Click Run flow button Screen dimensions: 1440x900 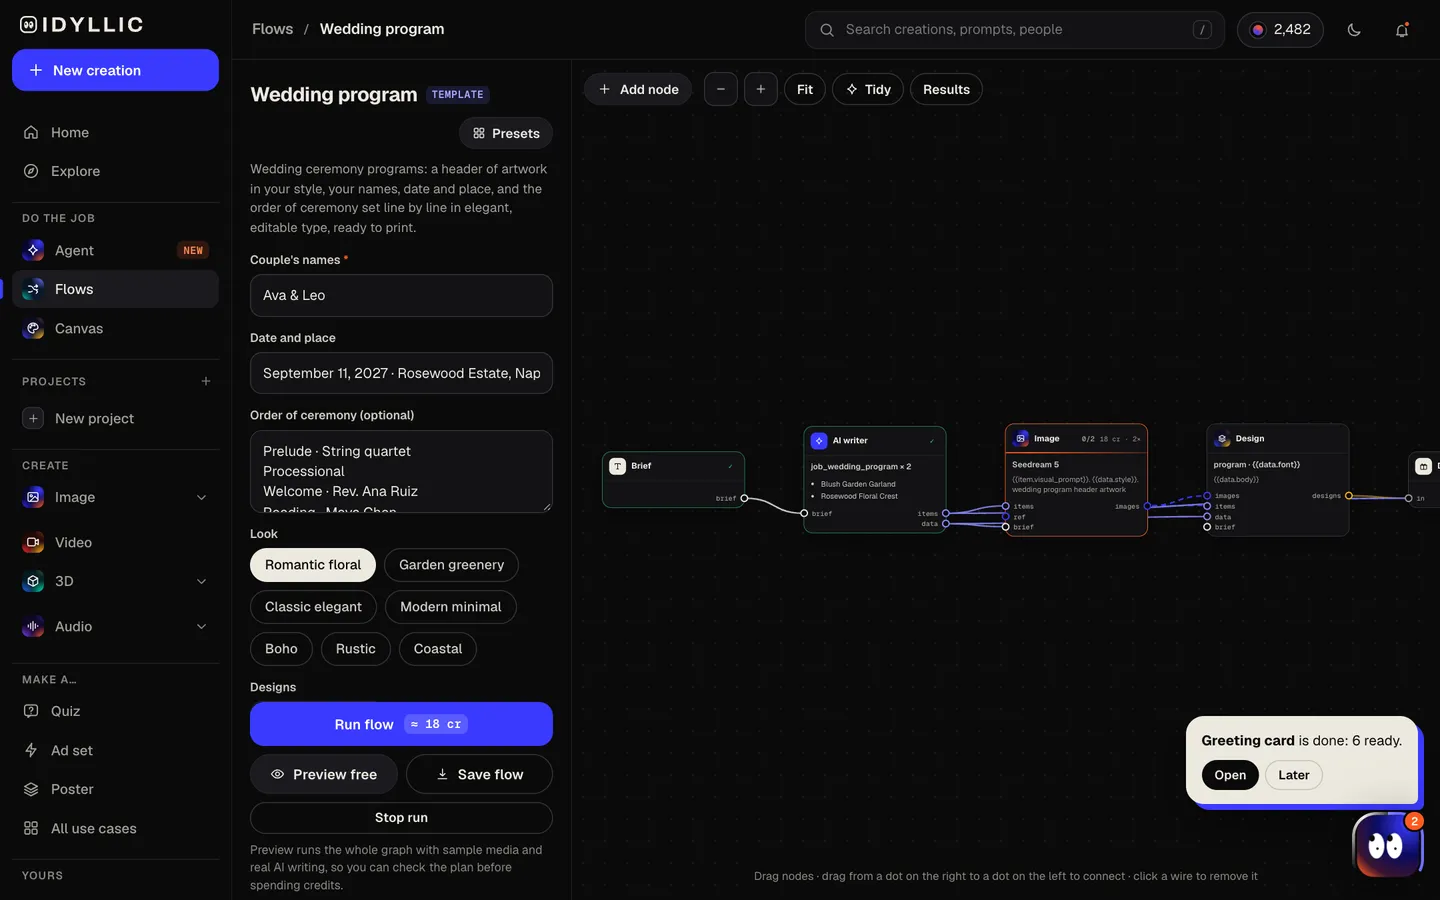click(x=401, y=724)
